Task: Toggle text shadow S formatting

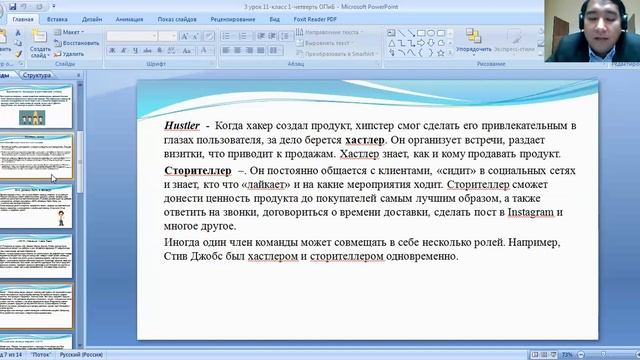Action: (159, 50)
